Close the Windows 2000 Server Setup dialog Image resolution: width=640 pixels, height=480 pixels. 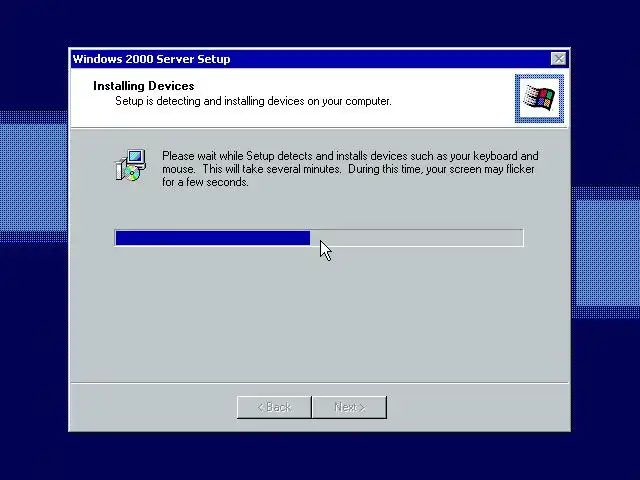(558, 59)
